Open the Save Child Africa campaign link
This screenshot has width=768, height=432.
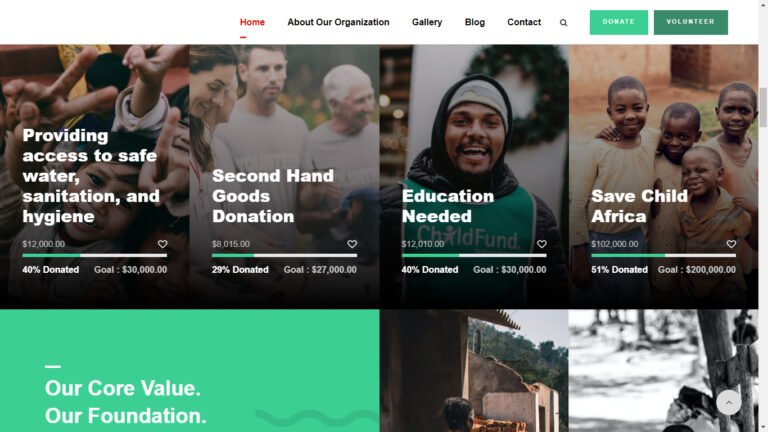coord(640,206)
